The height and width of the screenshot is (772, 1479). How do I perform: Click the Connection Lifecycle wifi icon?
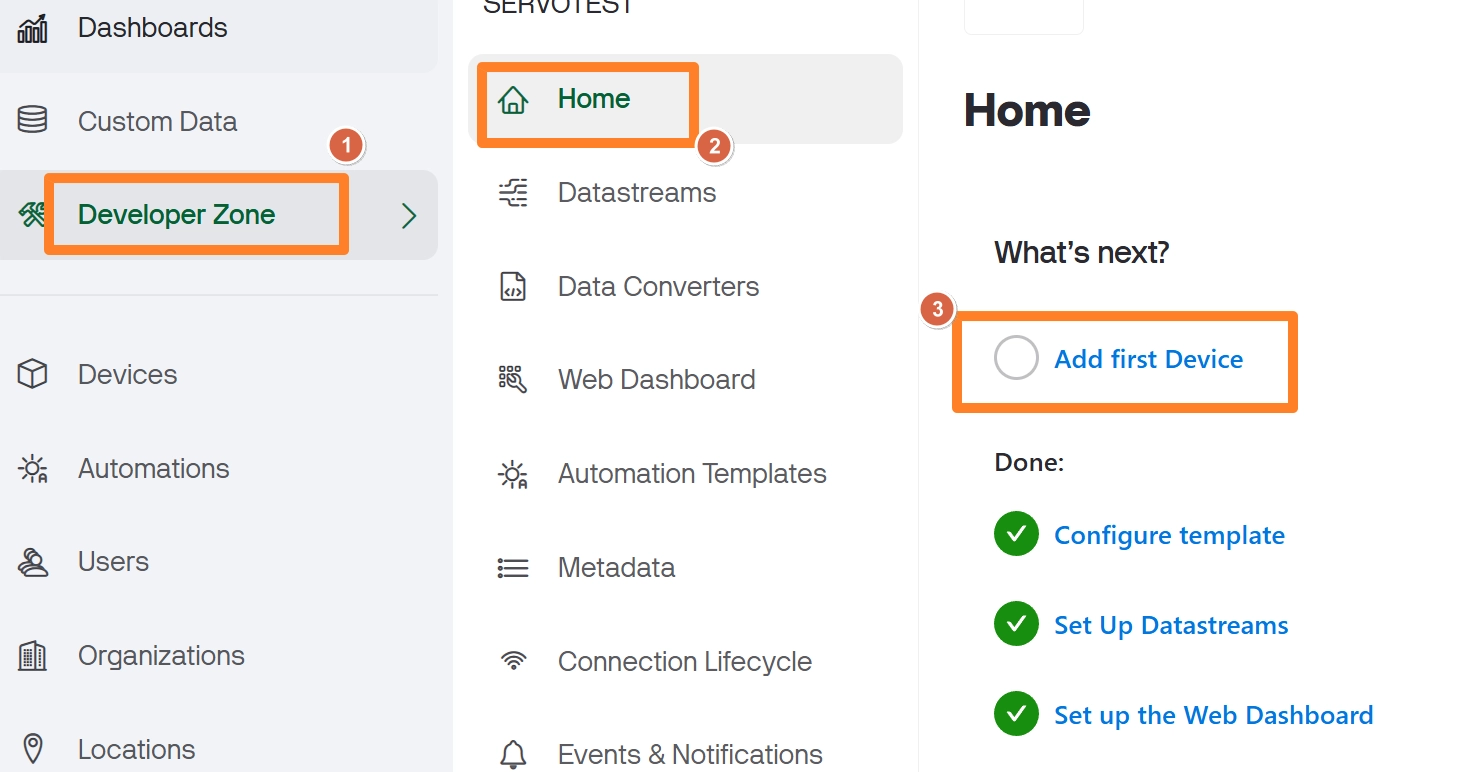point(513,661)
